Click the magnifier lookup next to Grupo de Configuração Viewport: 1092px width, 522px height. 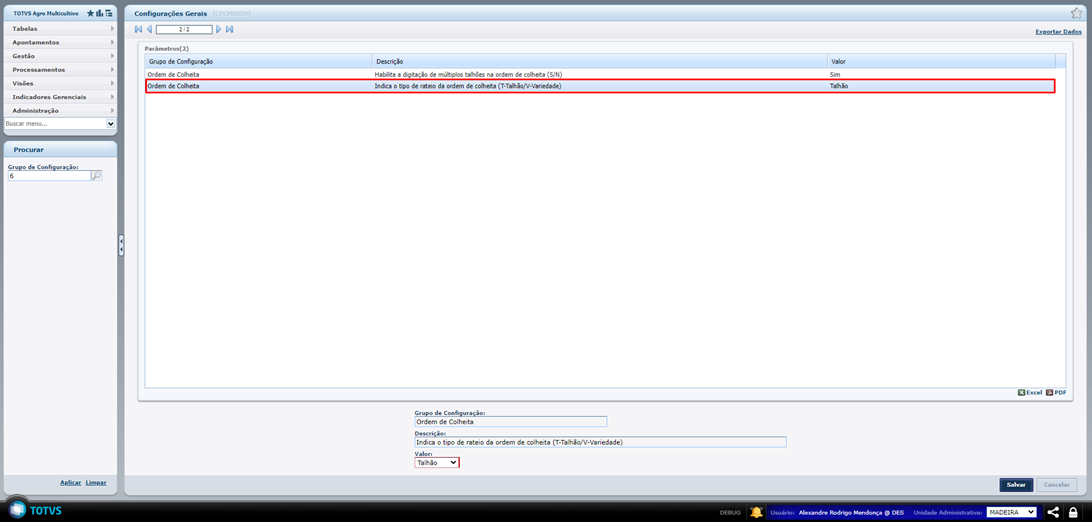(97, 176)
